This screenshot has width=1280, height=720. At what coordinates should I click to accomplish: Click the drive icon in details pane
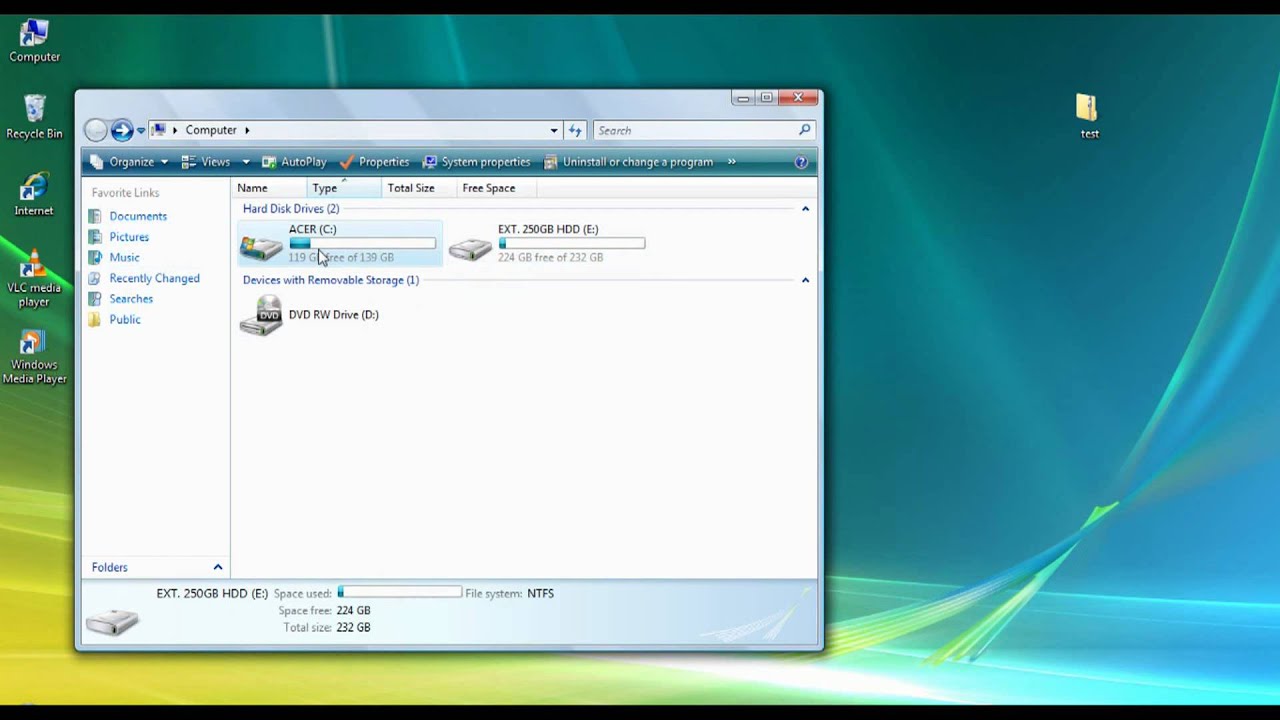[x=112, y=621]
